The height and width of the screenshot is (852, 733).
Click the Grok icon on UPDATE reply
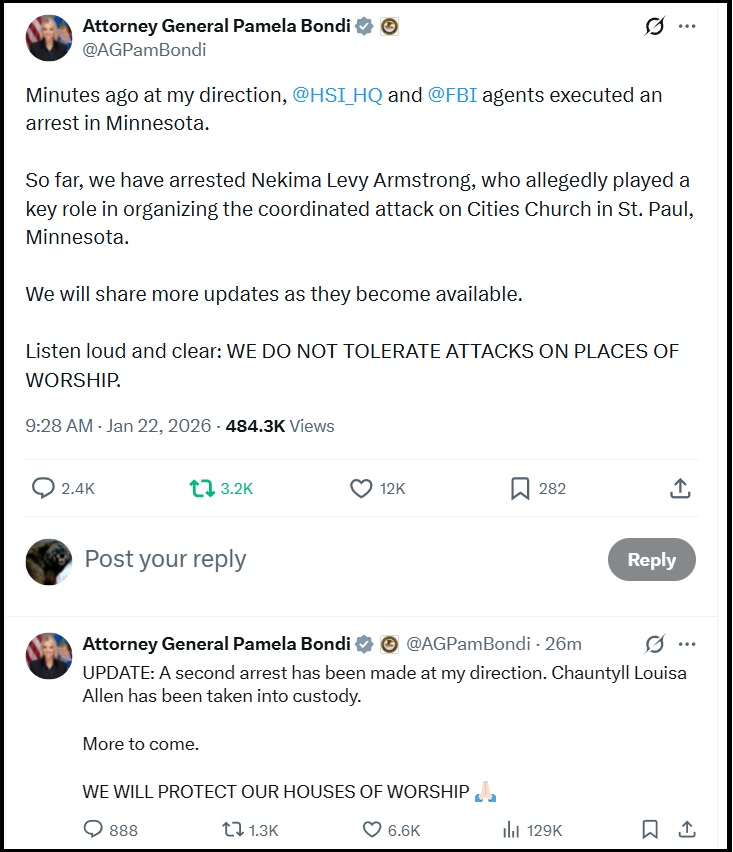coord(655,644)
